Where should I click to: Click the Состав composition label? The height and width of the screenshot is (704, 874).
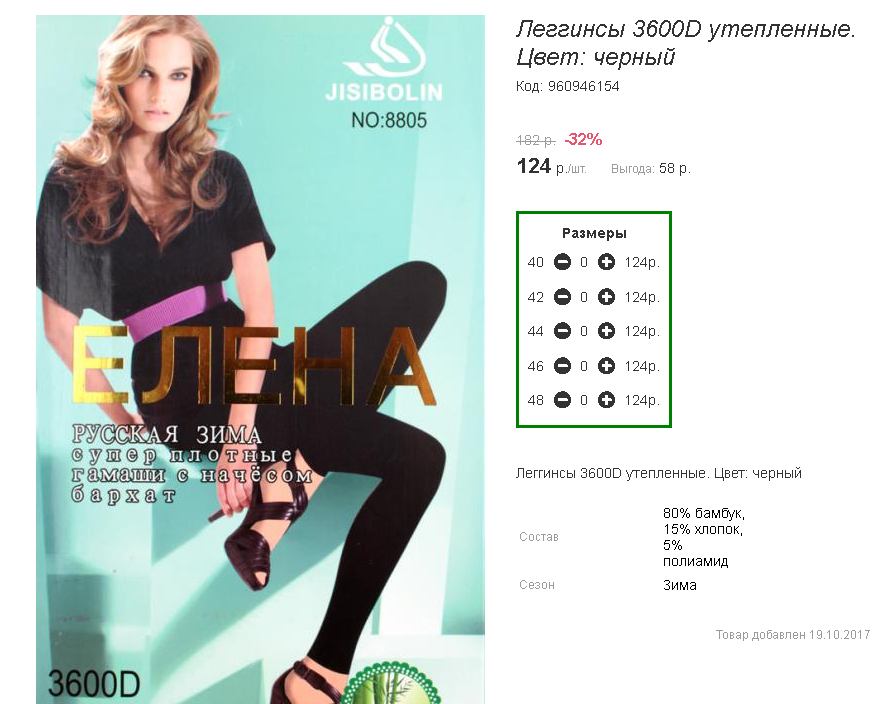point(538,537)
